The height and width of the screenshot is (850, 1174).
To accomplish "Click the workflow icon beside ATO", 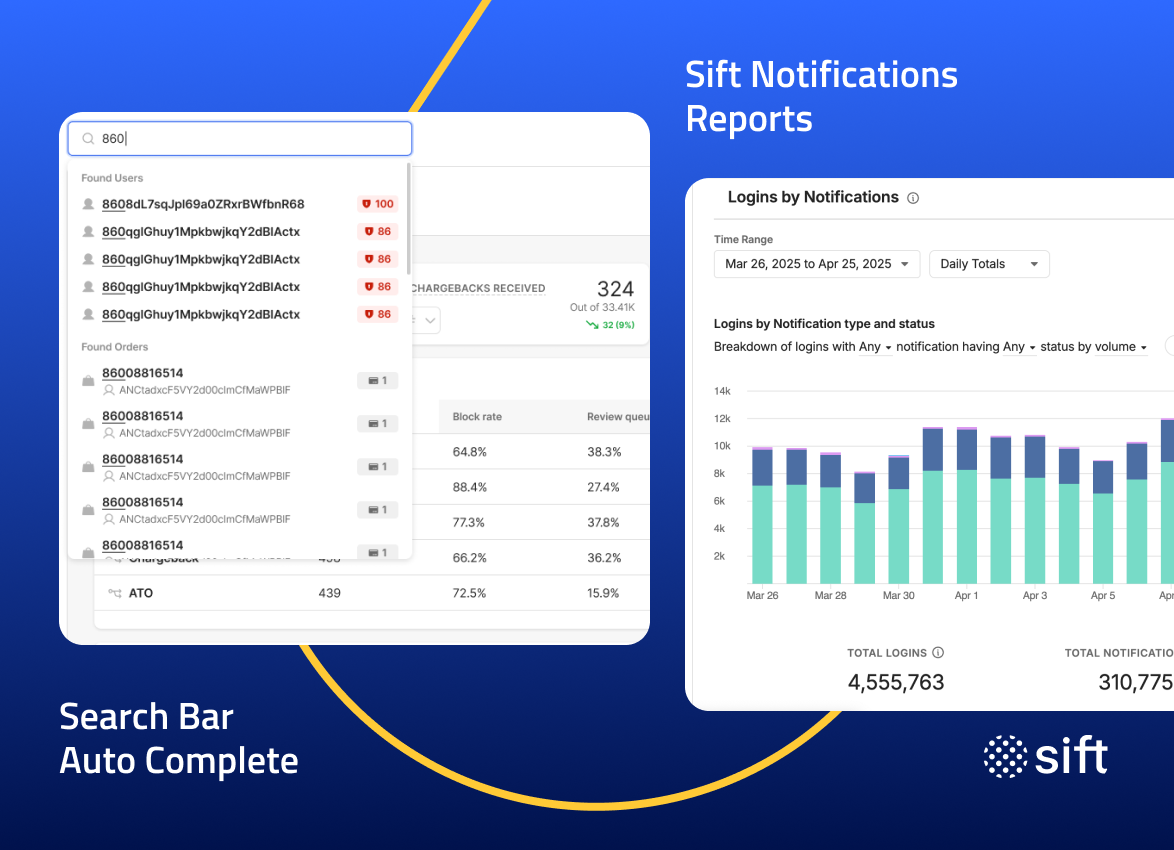I will pyautogui.click(x=115, y=593).
